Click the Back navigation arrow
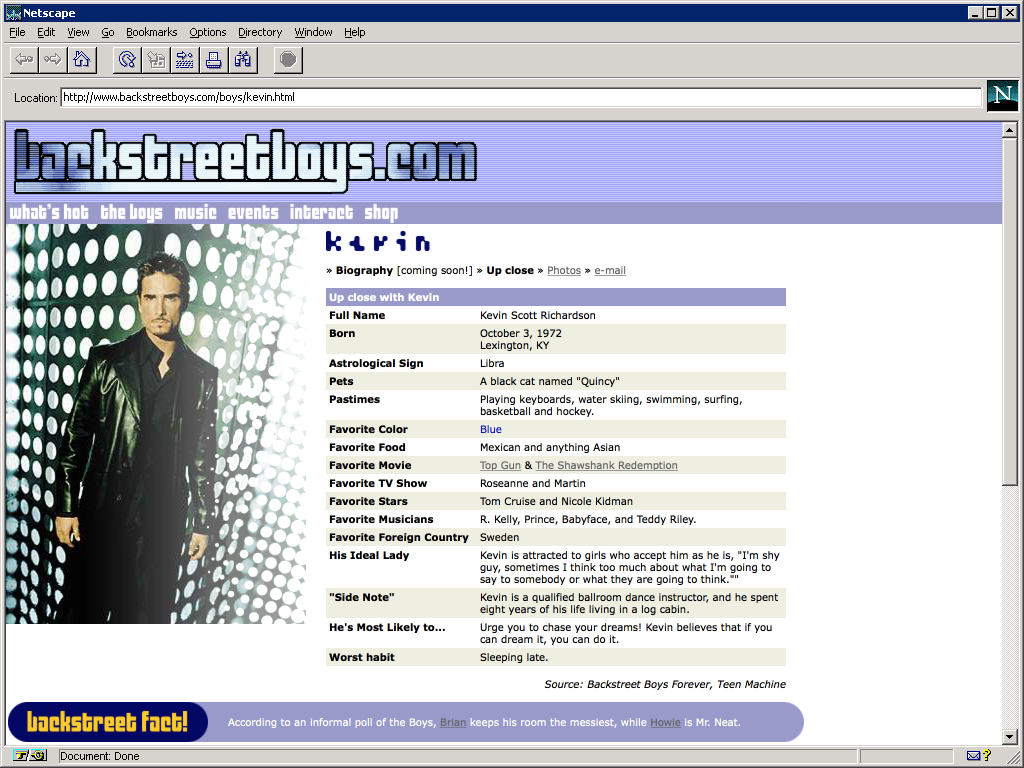Image resolution: width=1024 pixels, height=768 pixels. 23,59
